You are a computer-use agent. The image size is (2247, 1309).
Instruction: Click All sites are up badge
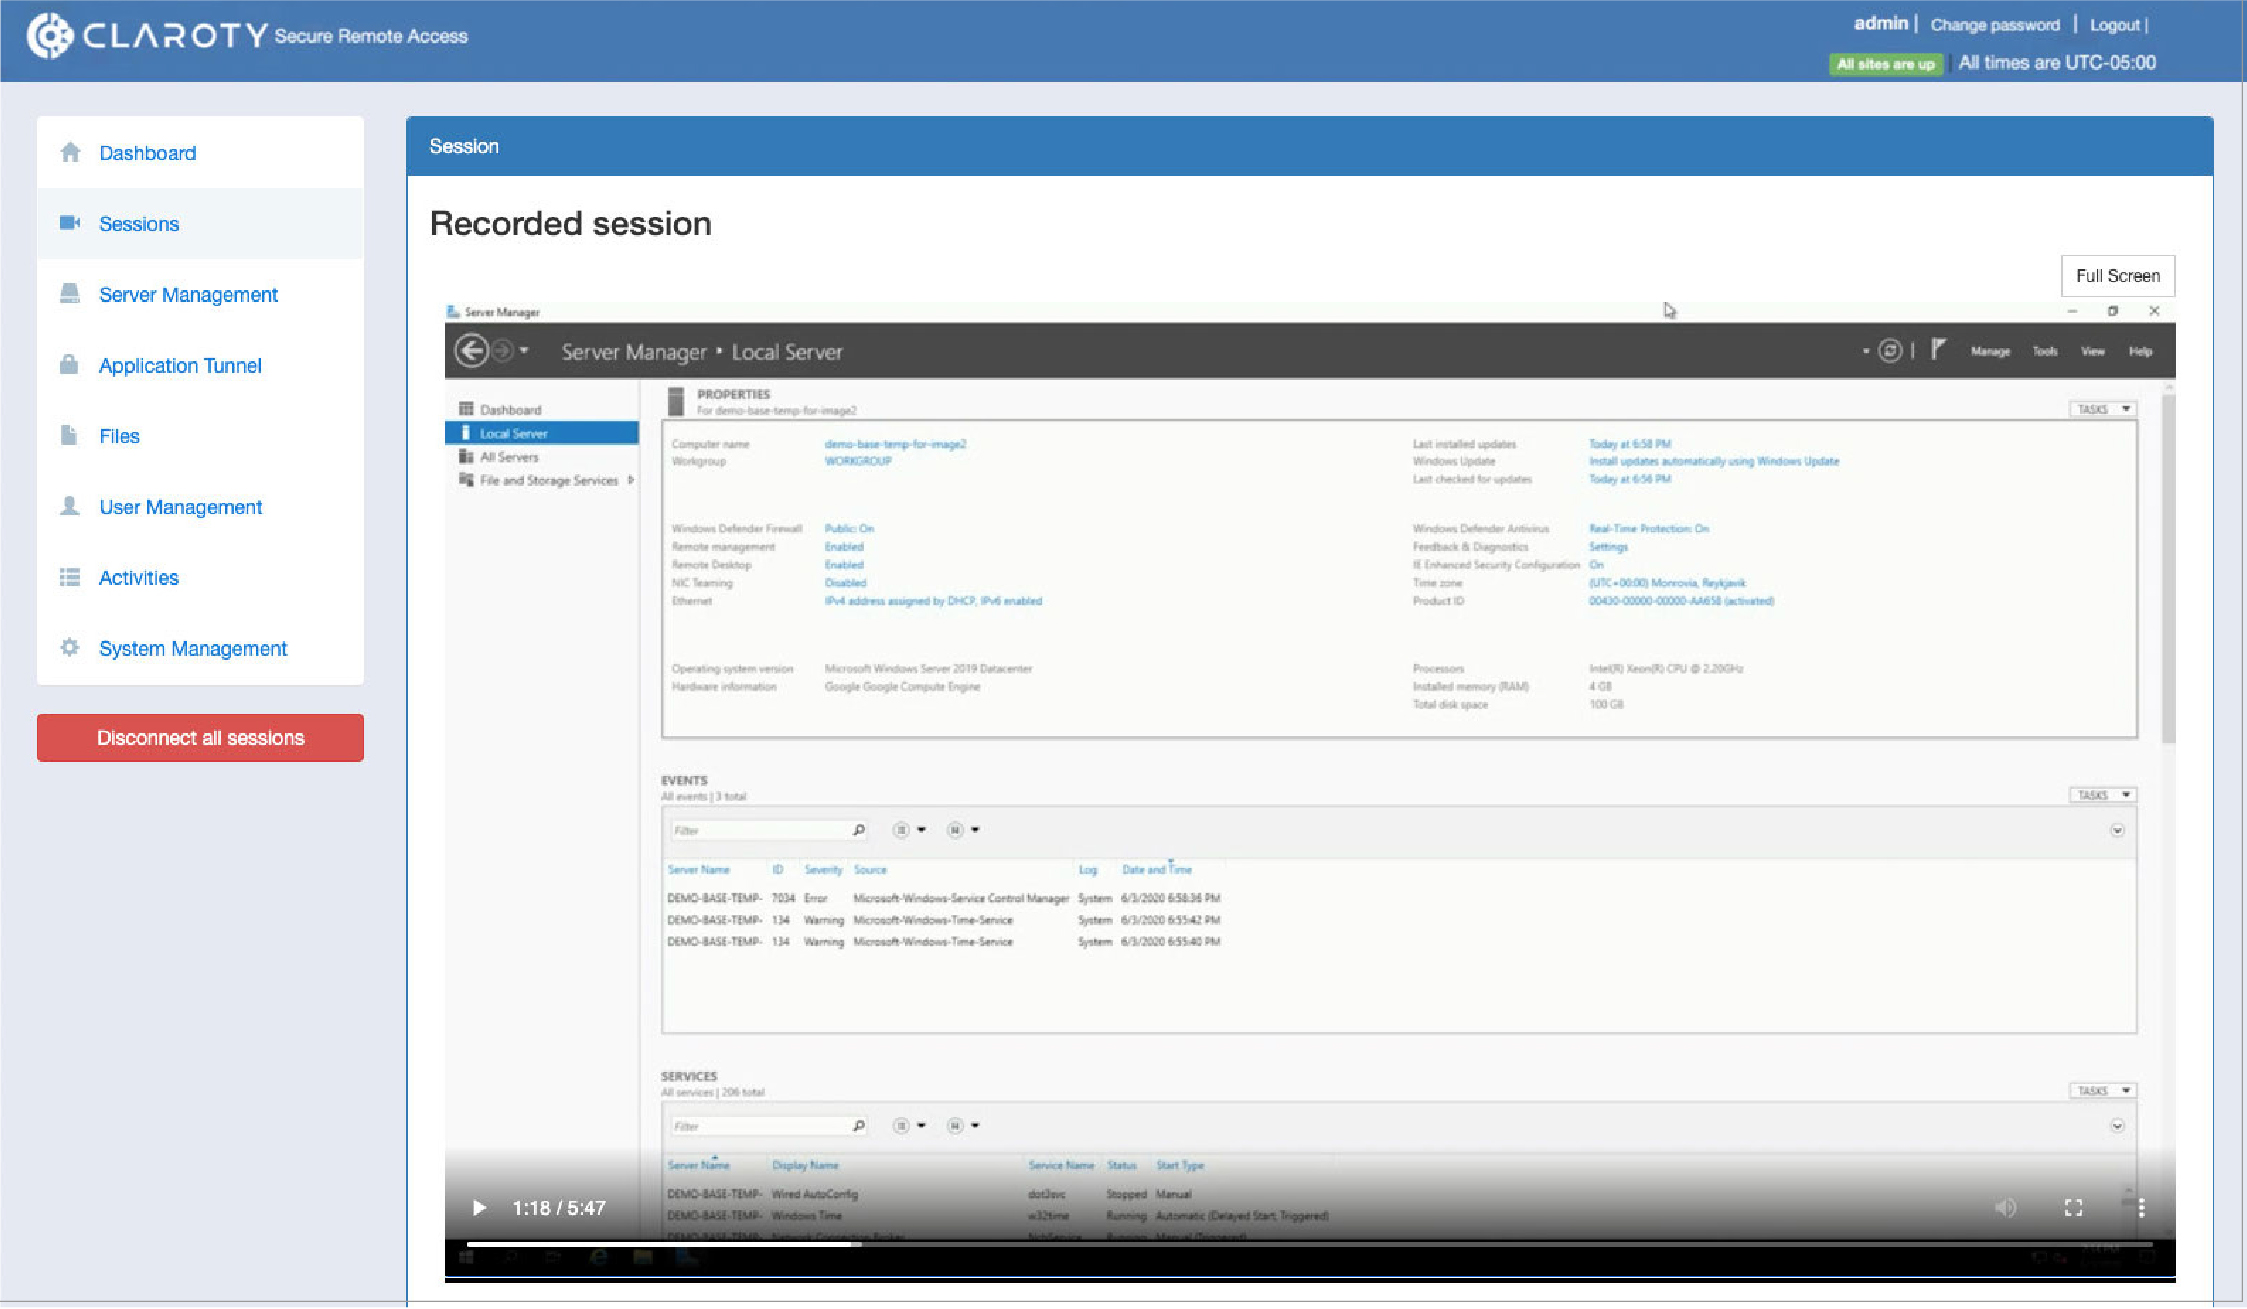point(1886,64)
